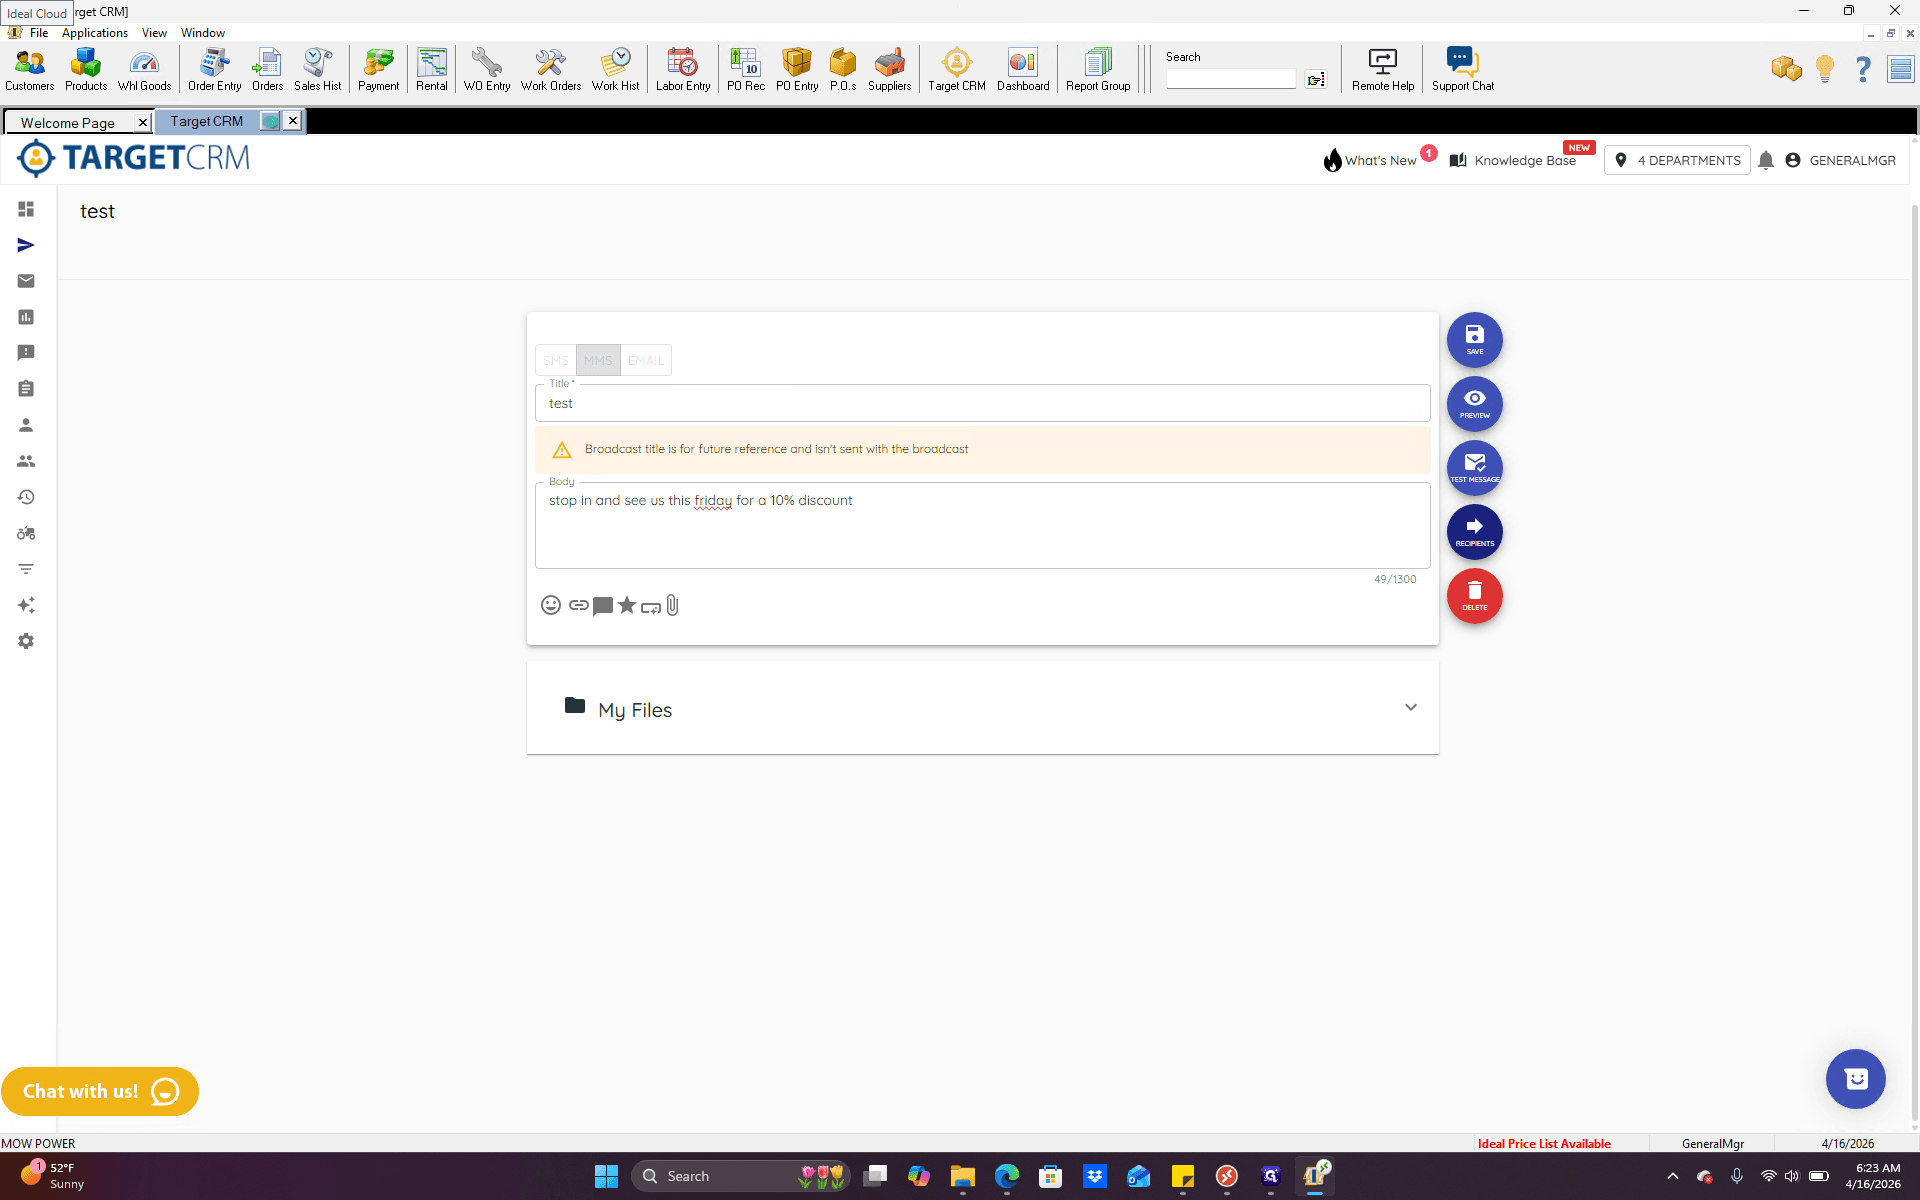The image size is (1920, 1200).
Task: Open the Work Orders tool
Action: click(550, 70)
